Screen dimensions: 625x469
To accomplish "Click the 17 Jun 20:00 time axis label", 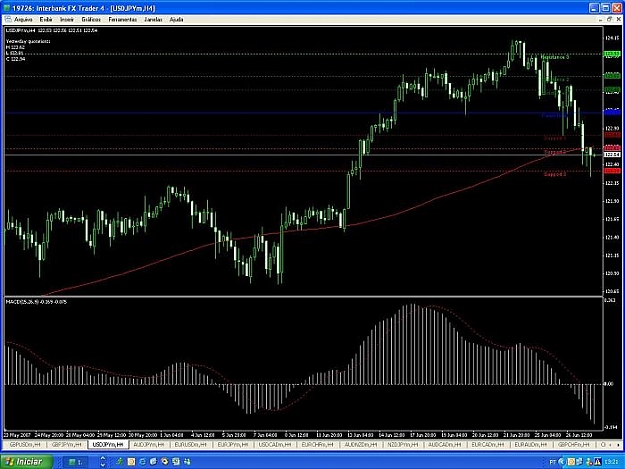I will (x=423, y=435).
